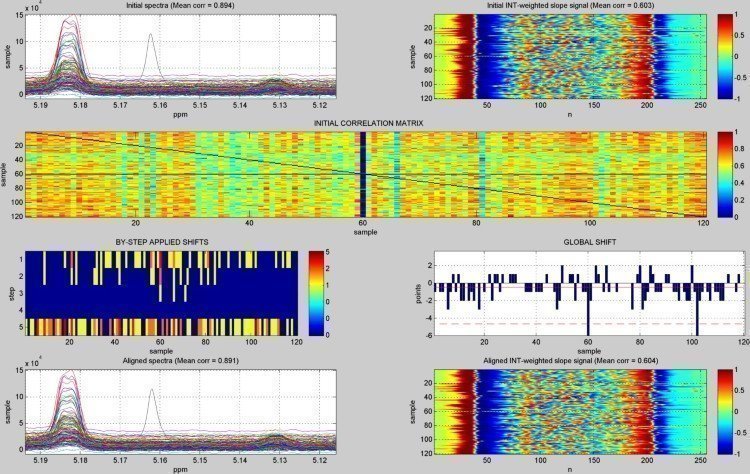Click the colorbar beside the aligned slope signal heatmap
The height and width of the screenshot is (474, 750).
(725, 413)
